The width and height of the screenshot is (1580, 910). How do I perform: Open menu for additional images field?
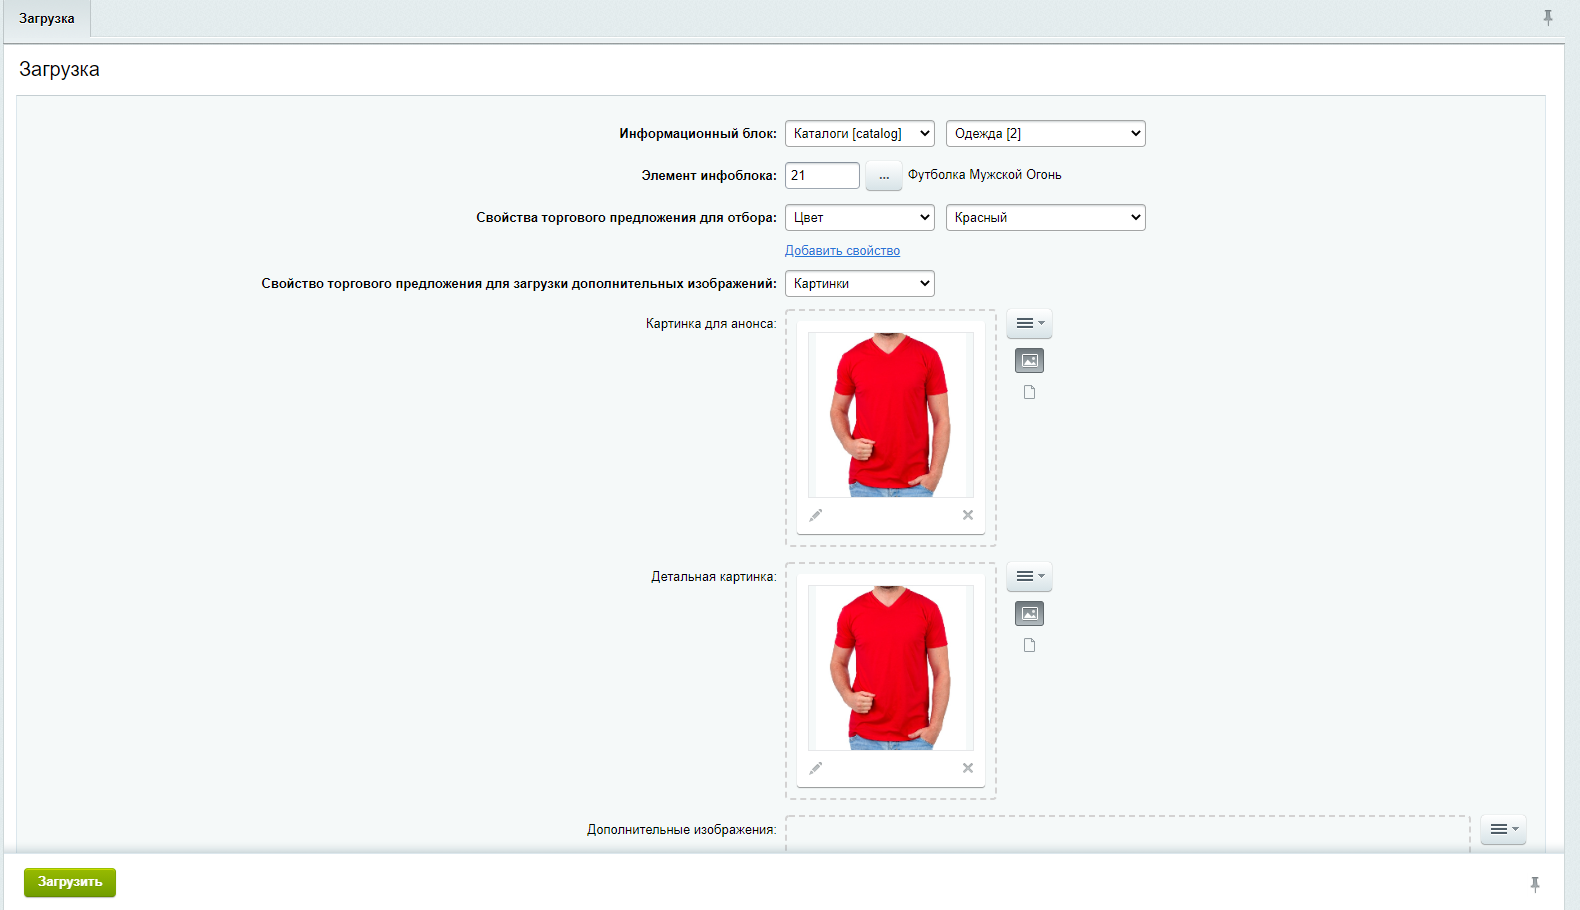coord(1503,829)
